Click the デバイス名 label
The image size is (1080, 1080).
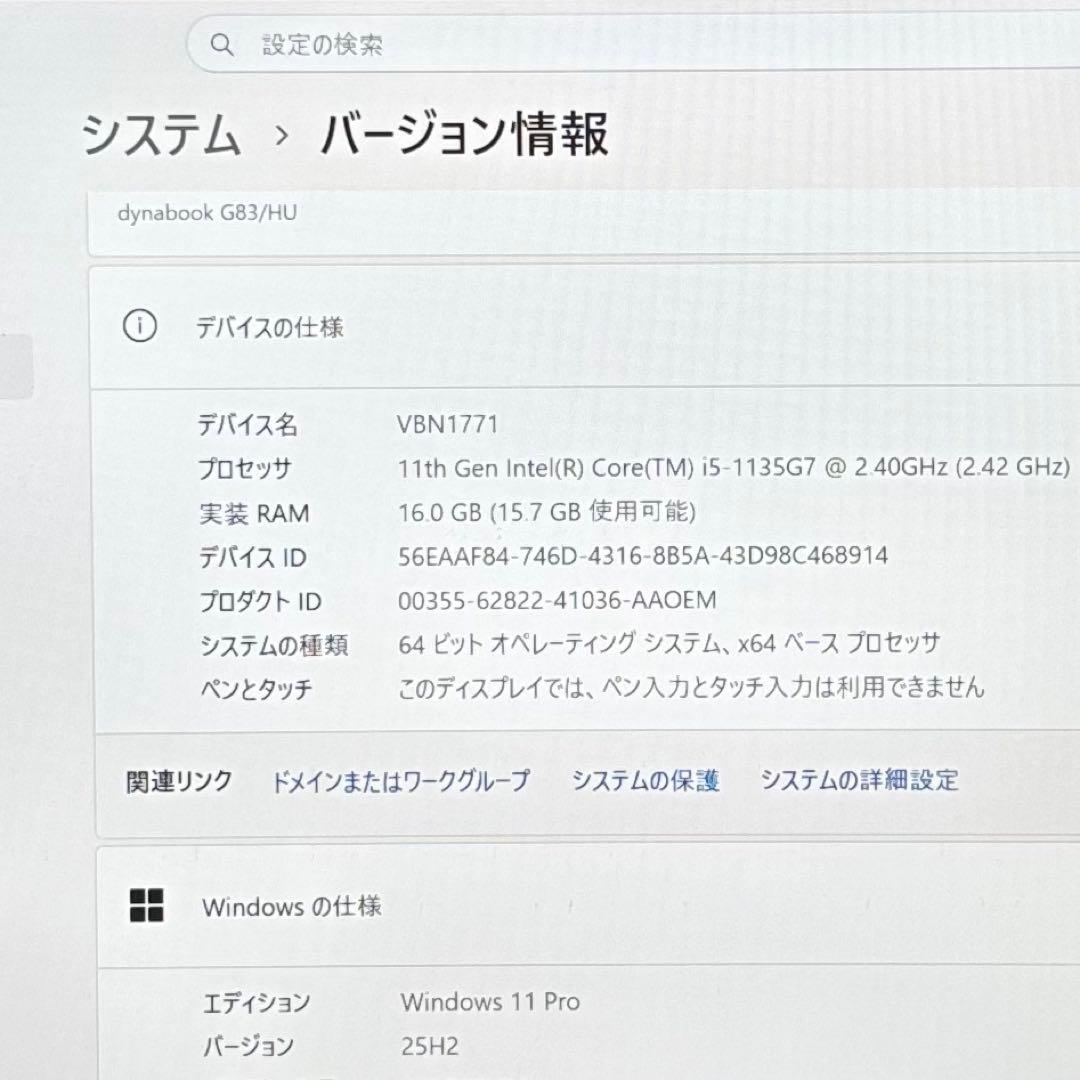coord(248,424)
